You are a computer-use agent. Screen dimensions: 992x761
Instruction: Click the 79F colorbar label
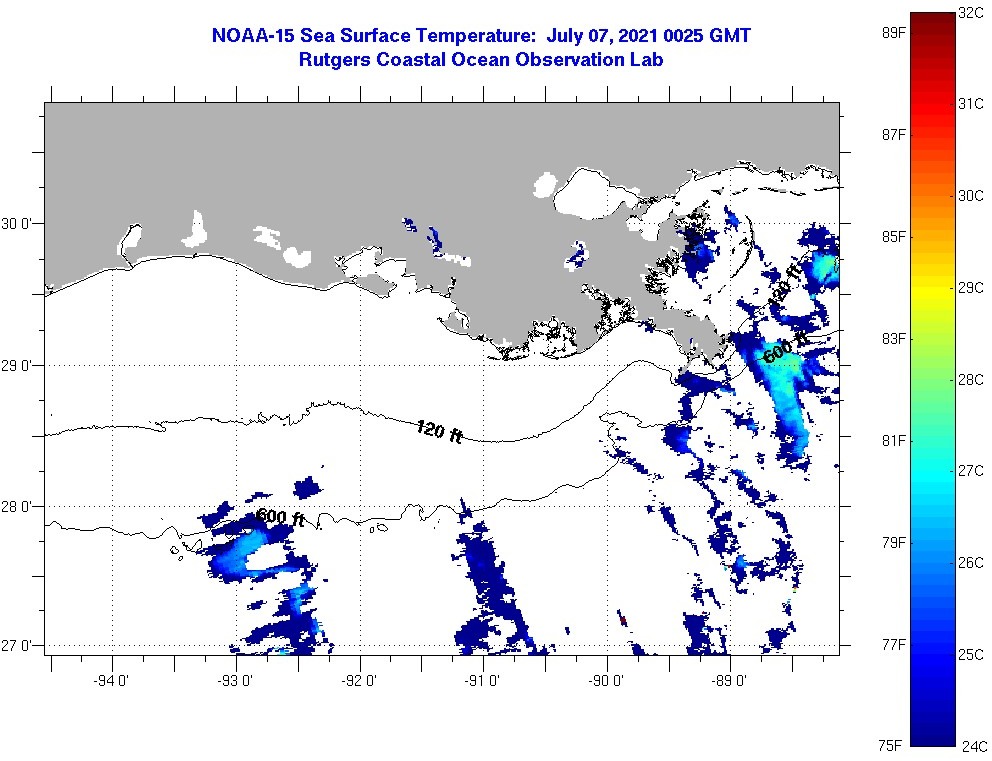tap(894, 543)
